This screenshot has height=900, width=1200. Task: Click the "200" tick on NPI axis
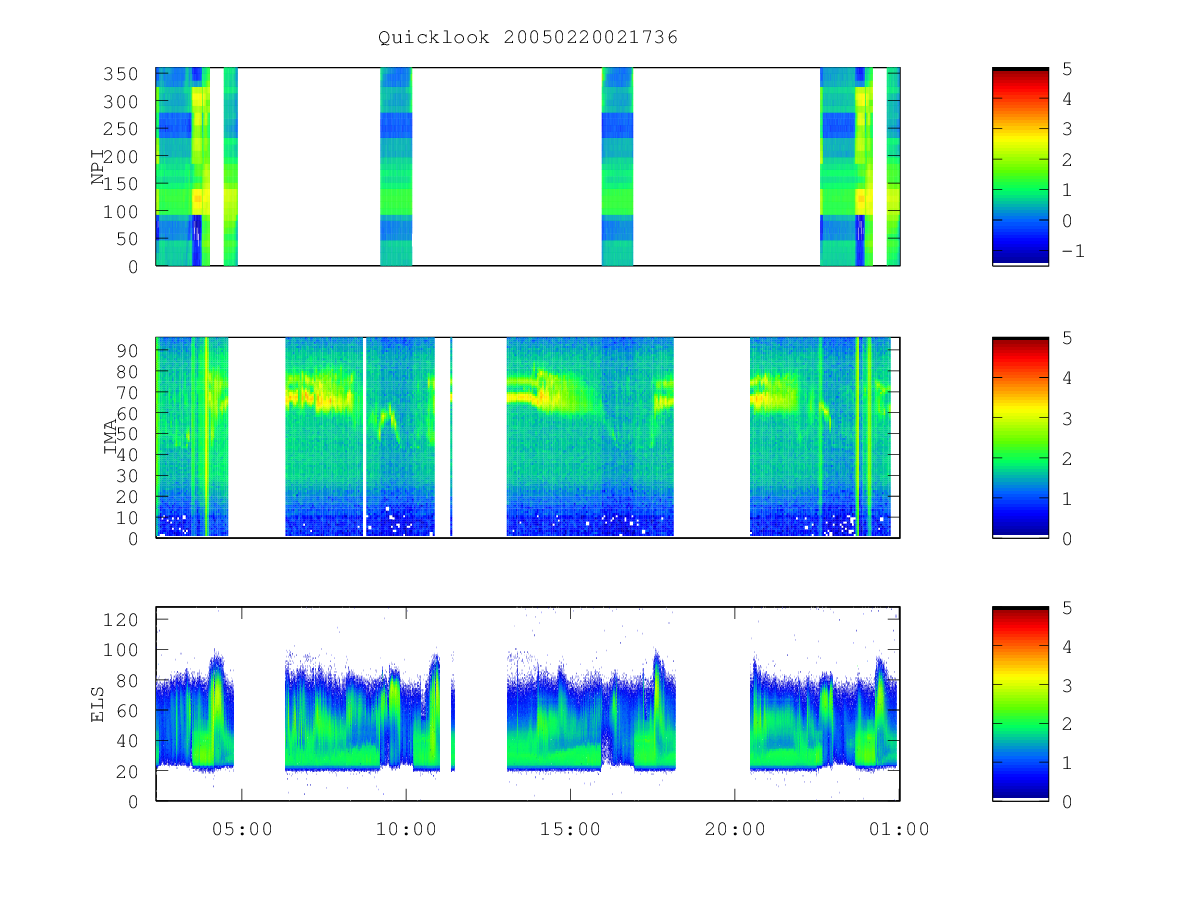pos(122,157)
